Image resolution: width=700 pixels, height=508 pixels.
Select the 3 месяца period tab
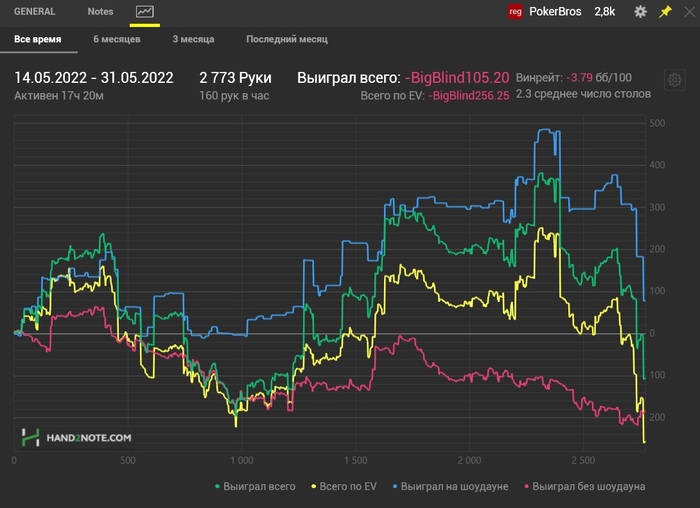[x=193, y=39]
